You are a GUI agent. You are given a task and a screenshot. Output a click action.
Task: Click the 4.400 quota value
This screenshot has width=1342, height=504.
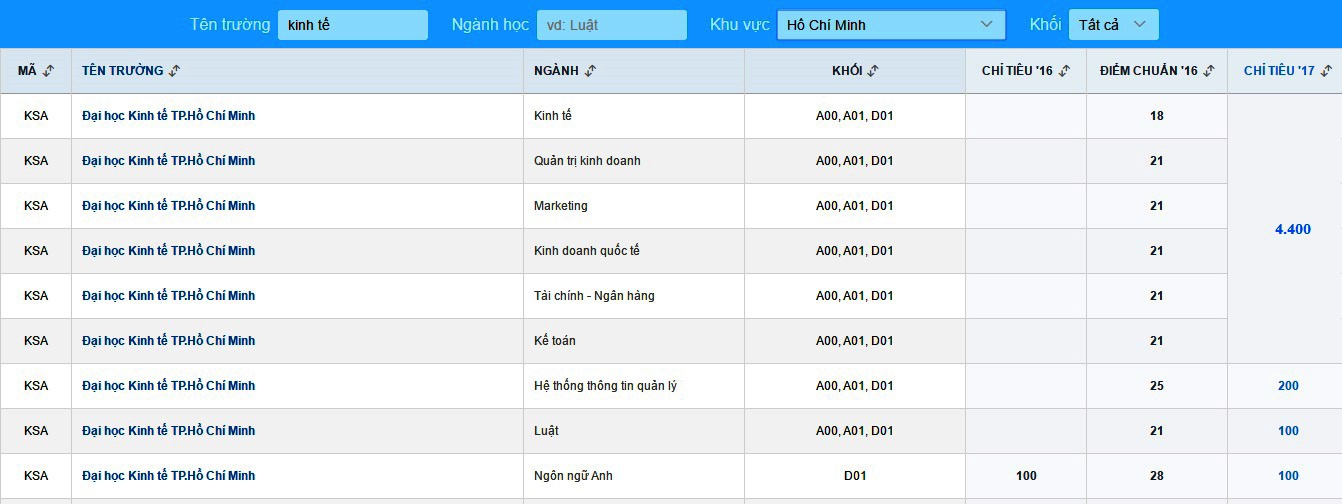point(1292,229)
